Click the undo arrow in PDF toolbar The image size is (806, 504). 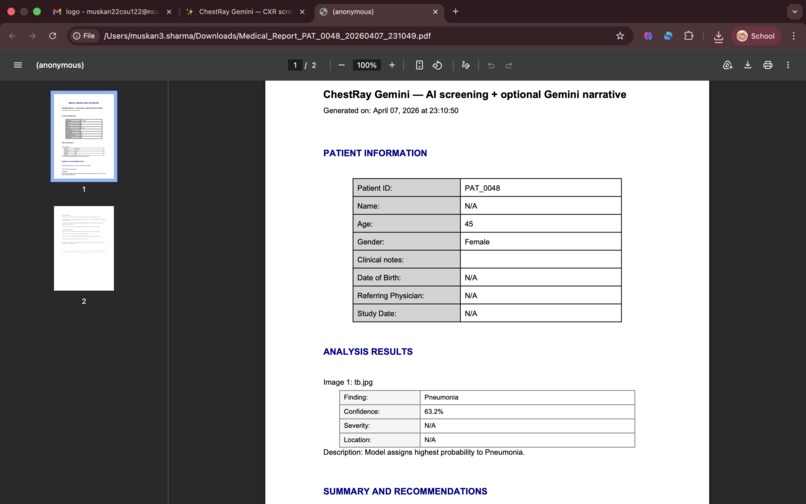point(491,65)
